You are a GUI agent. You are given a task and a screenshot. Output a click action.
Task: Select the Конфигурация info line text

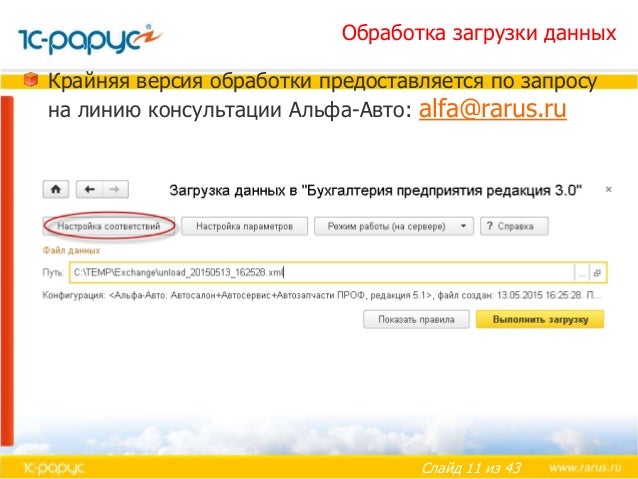pos(321,295)
